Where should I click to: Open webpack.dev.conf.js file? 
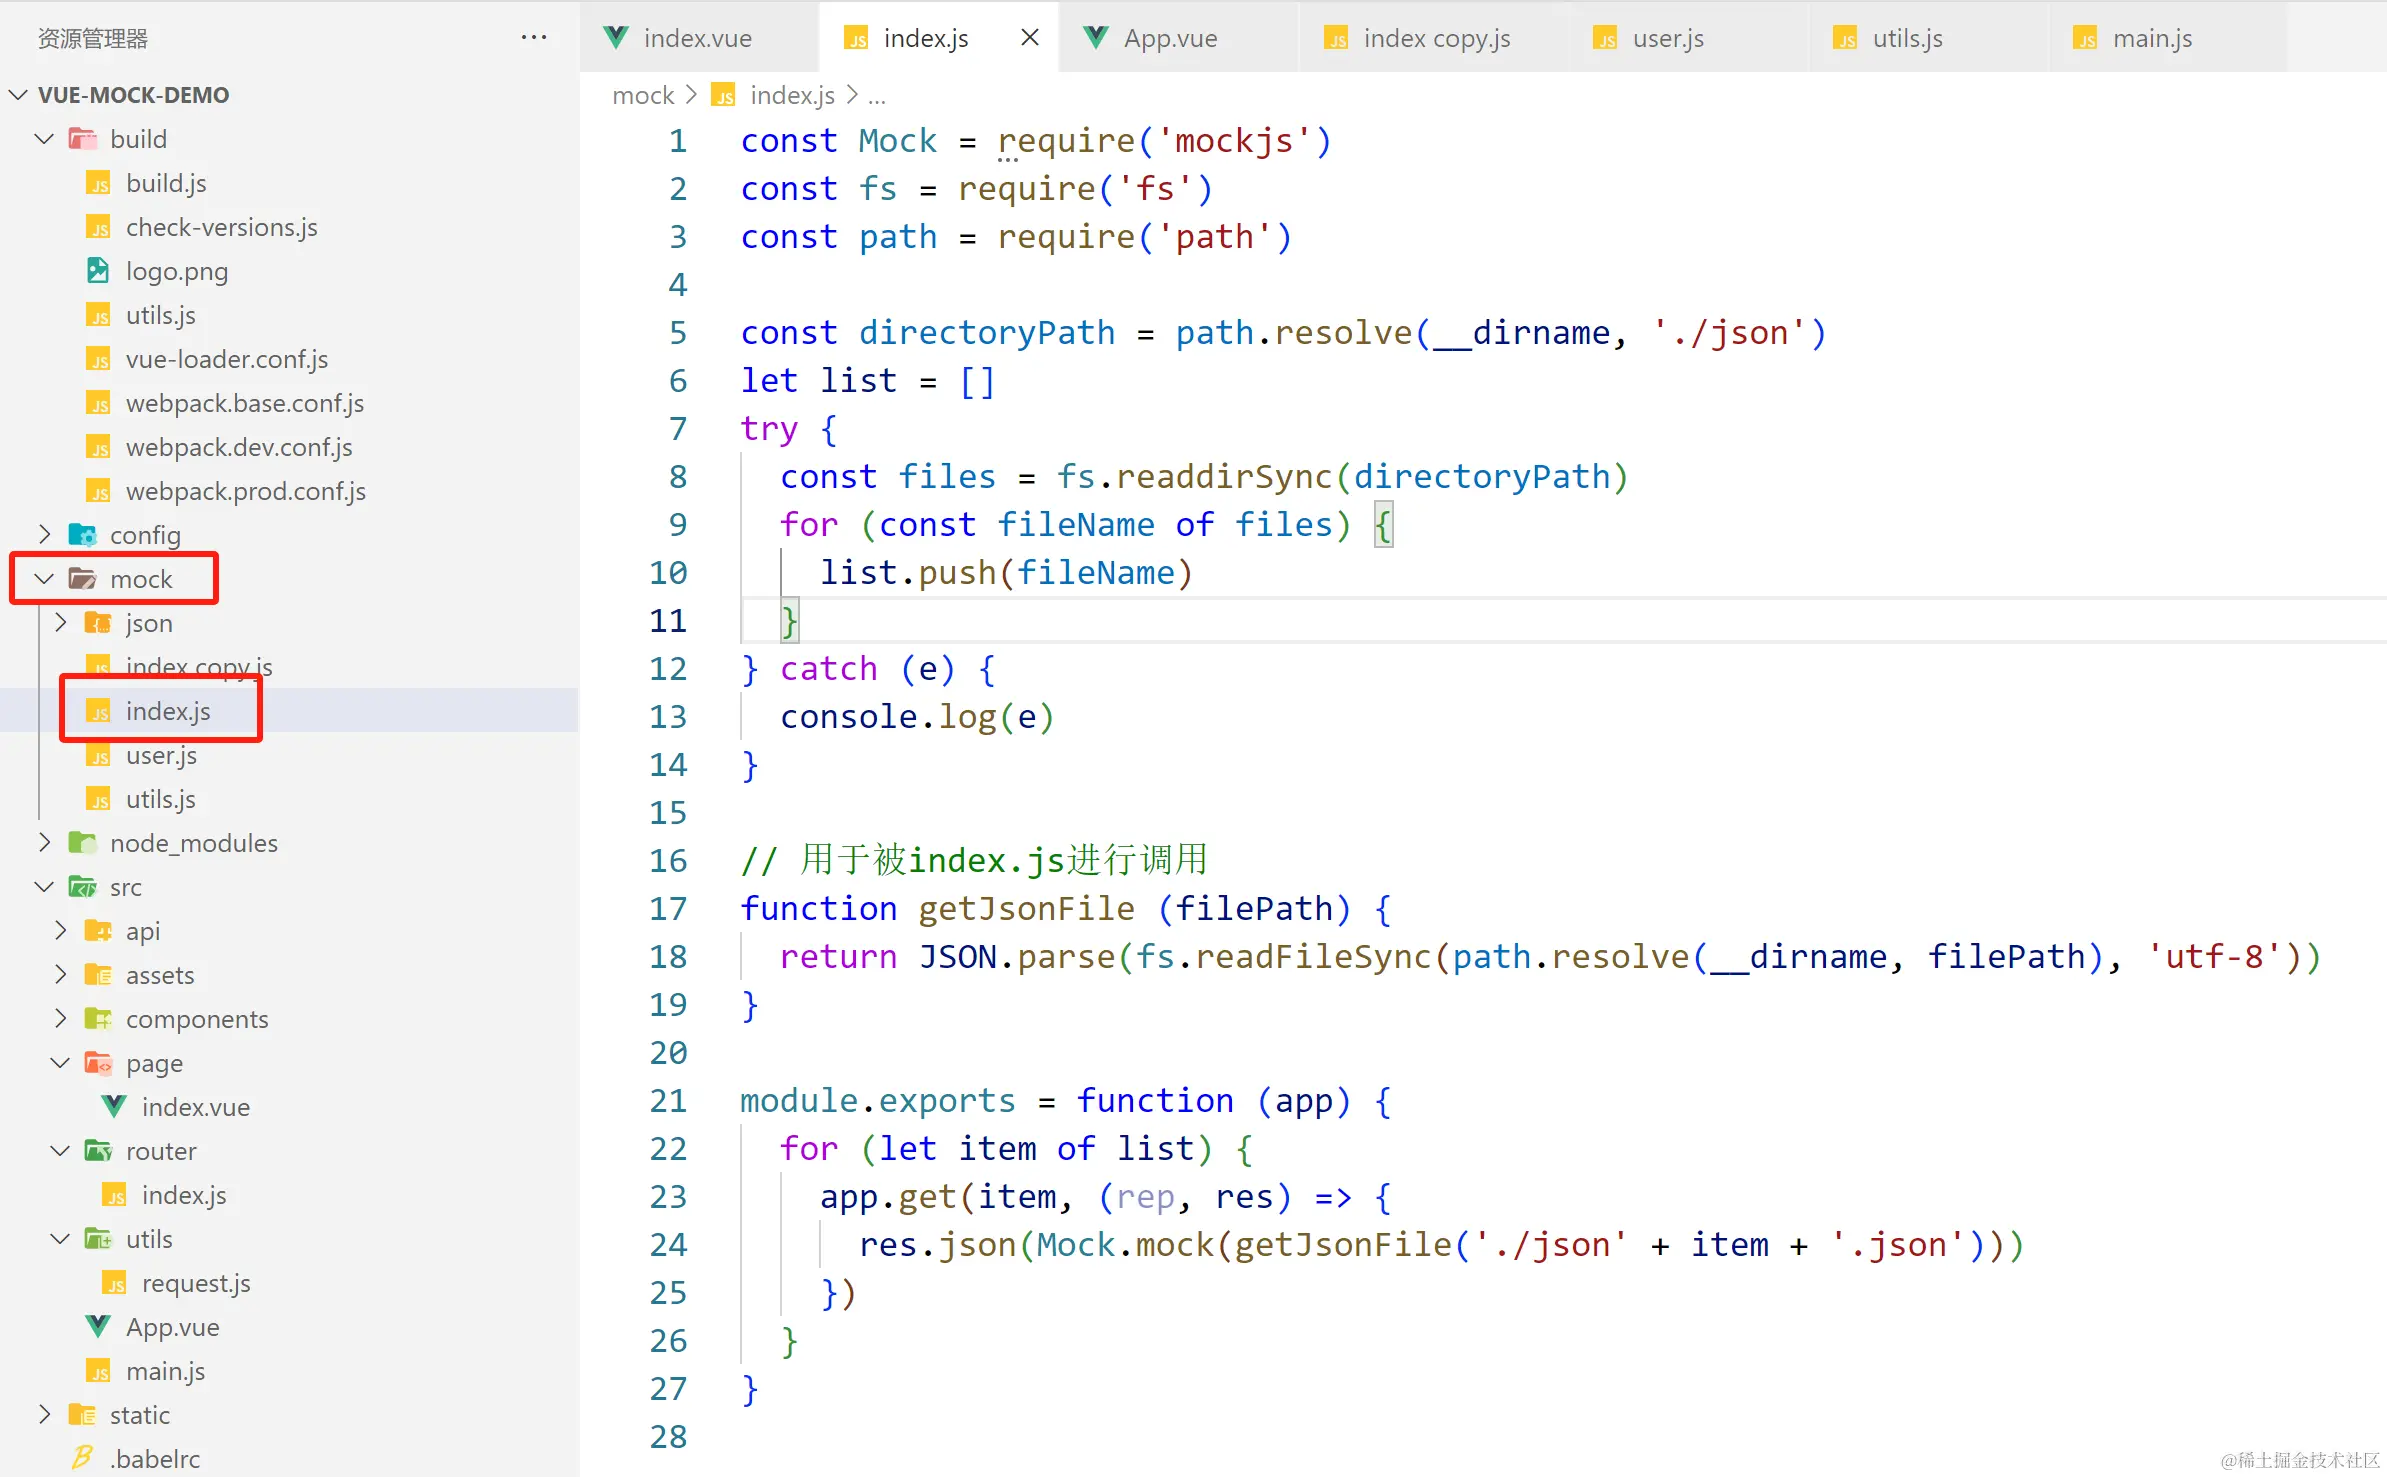tap(239, 448)
